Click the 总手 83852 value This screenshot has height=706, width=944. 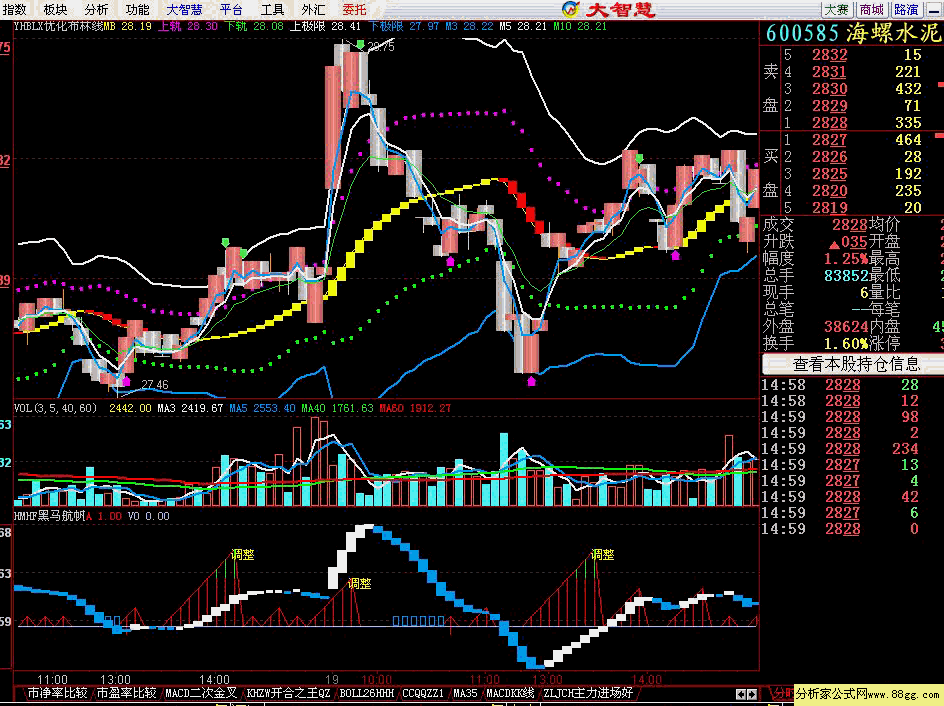pos(845,276)
